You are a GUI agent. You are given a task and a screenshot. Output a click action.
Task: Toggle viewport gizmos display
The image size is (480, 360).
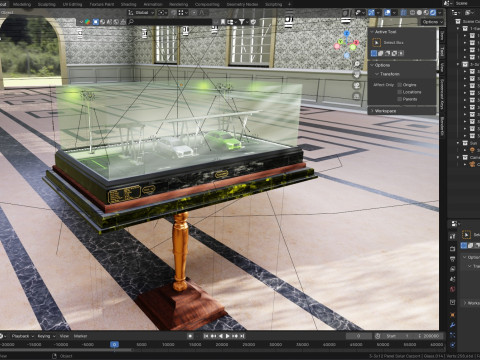371,13
